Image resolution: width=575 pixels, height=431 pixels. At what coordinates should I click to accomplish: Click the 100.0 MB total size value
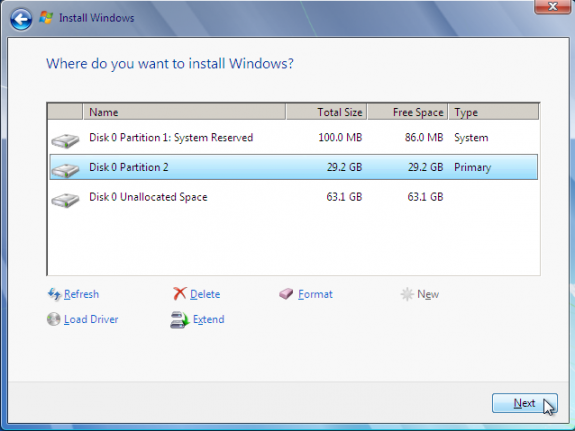[x=340, y=138]
